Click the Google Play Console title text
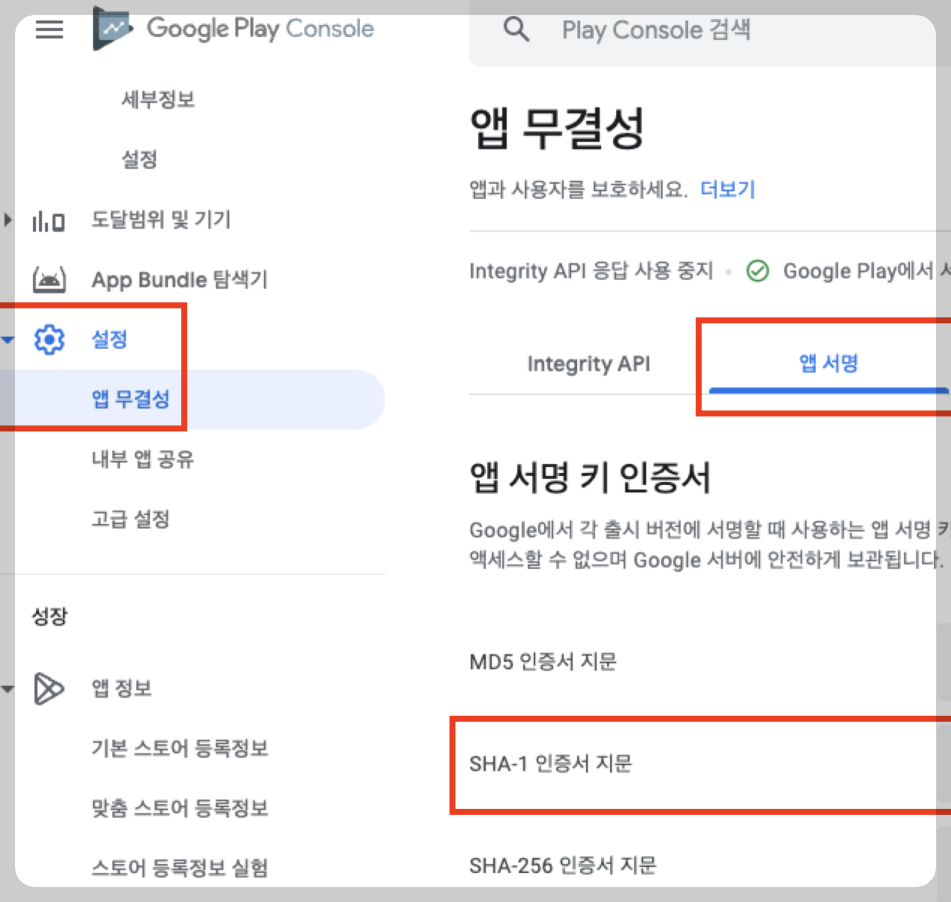This screenshot has width=951, height=902. click(260, 29)
